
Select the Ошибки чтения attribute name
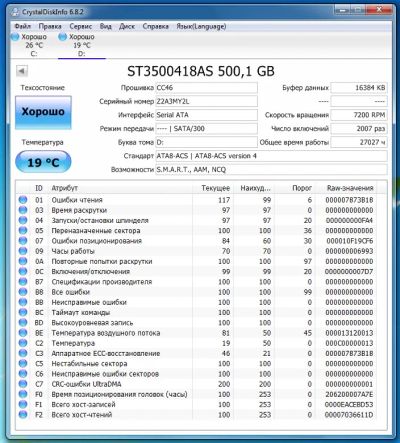click(x=77, y=200)
